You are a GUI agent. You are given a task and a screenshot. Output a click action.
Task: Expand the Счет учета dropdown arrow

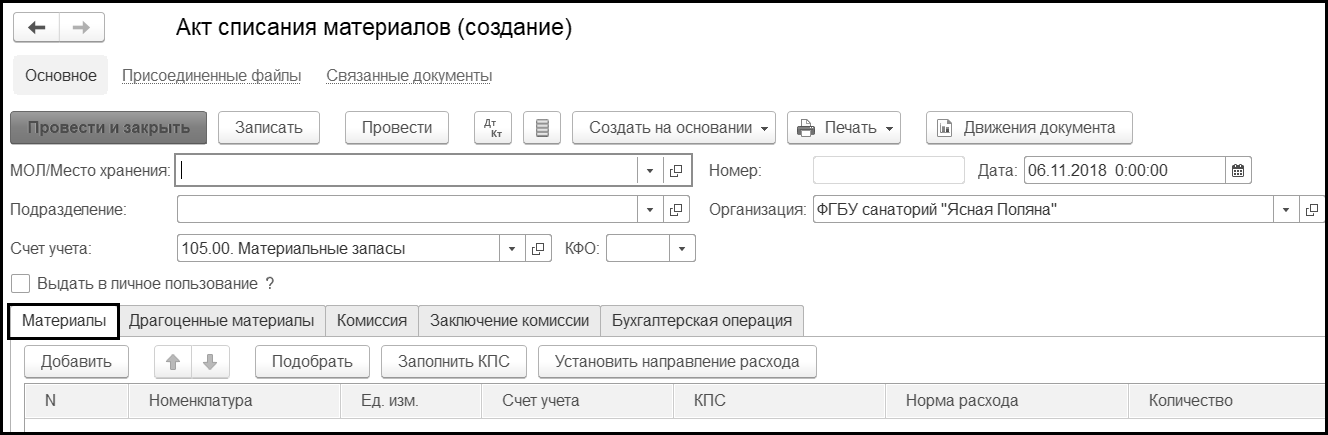tap(512, 248)
